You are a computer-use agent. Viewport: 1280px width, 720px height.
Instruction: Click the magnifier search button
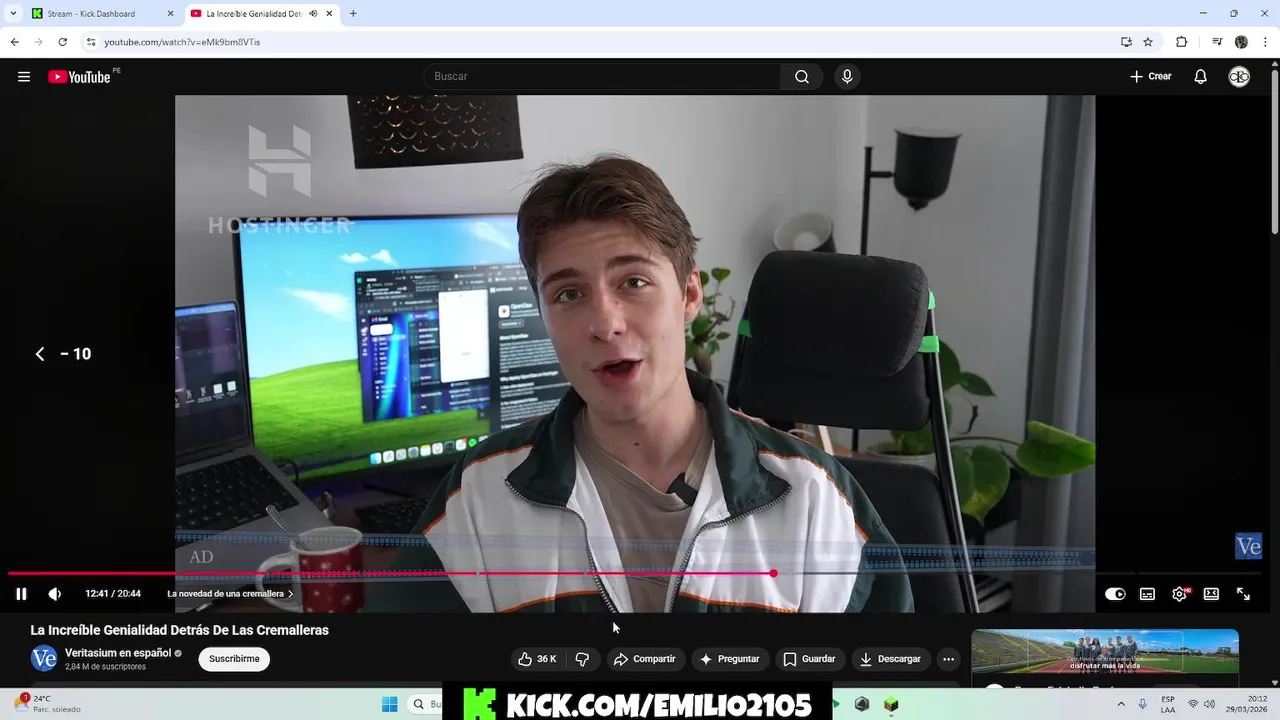click(802, 77)
